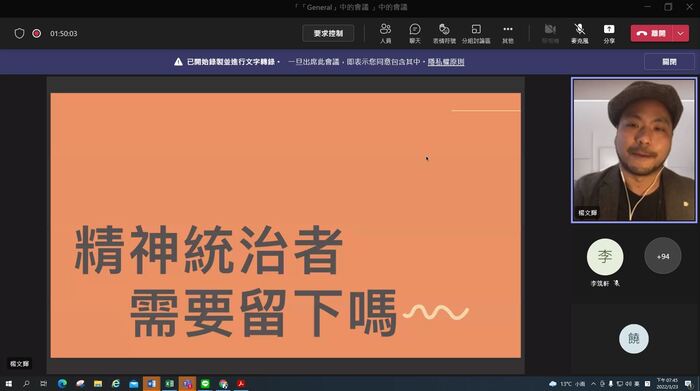Open File Explorer from taskbar
Viewport: 700px width, 391px height.
point(98,383)
